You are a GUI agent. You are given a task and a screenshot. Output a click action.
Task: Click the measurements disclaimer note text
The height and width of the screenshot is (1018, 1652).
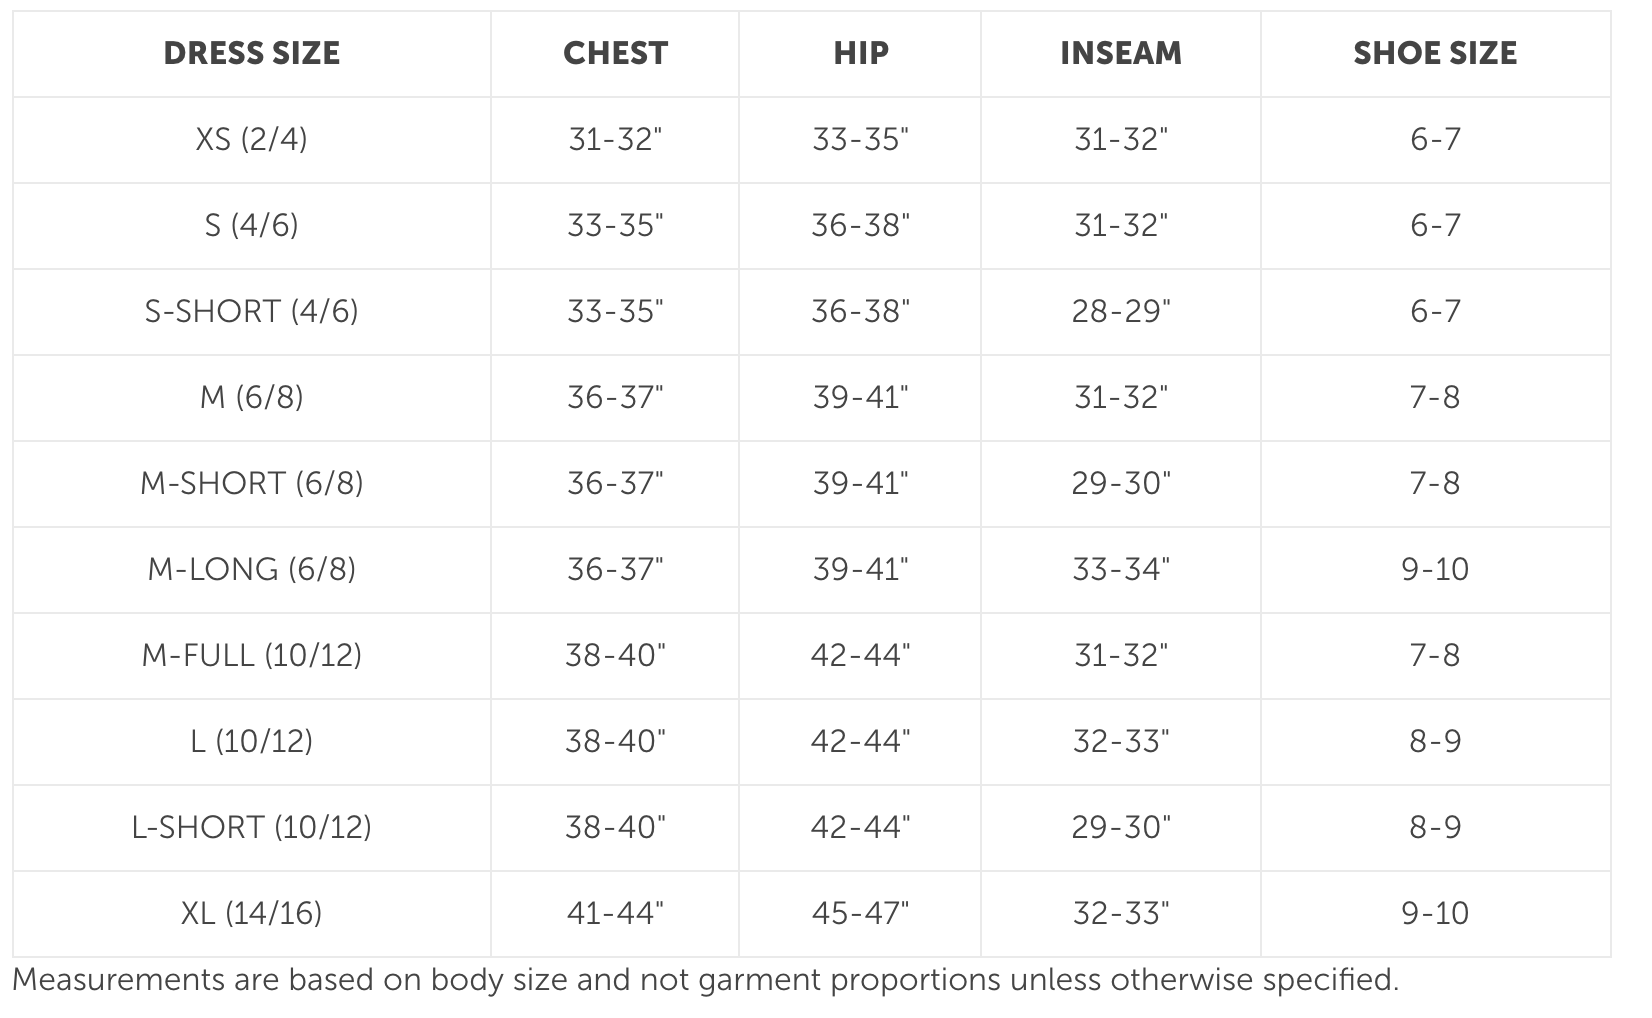coord(705,980)
